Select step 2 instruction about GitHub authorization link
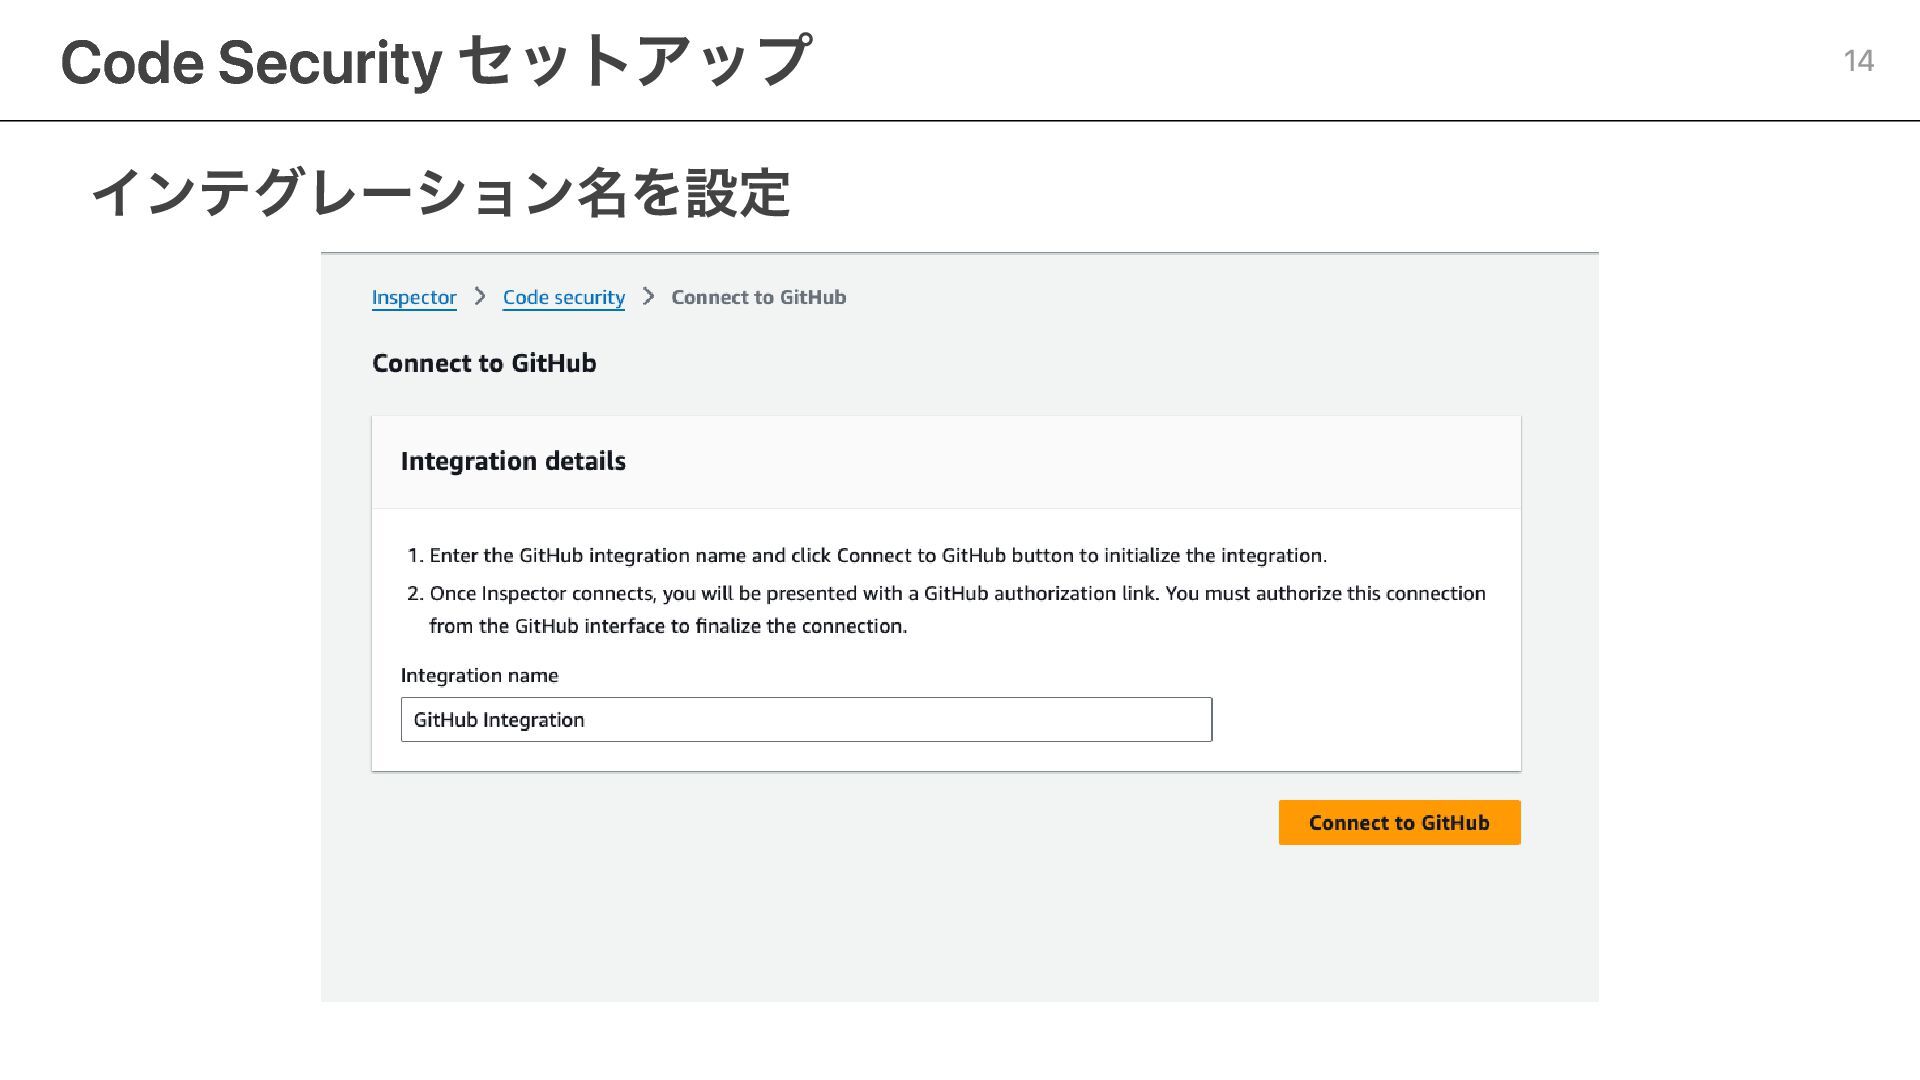This screenshot has height=1080, width=1920. tap(946, 609)
